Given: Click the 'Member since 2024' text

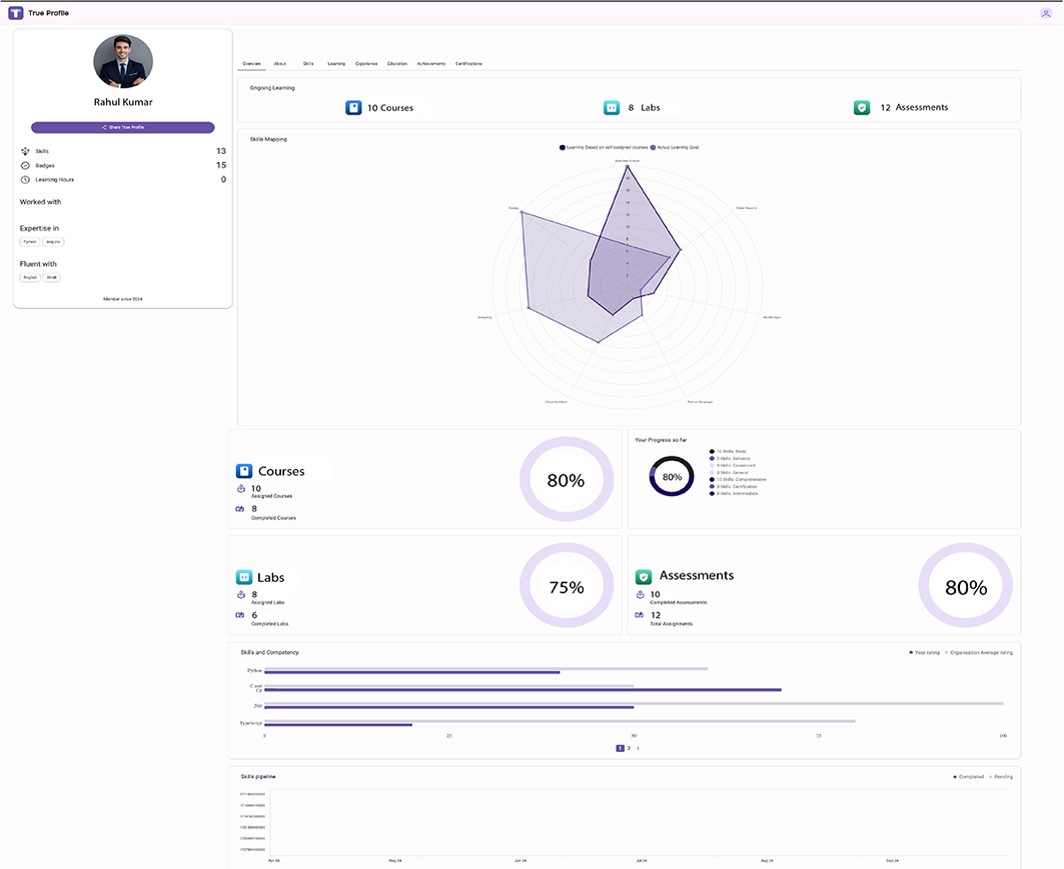Looking at the screenshot, I should (123, 299).
